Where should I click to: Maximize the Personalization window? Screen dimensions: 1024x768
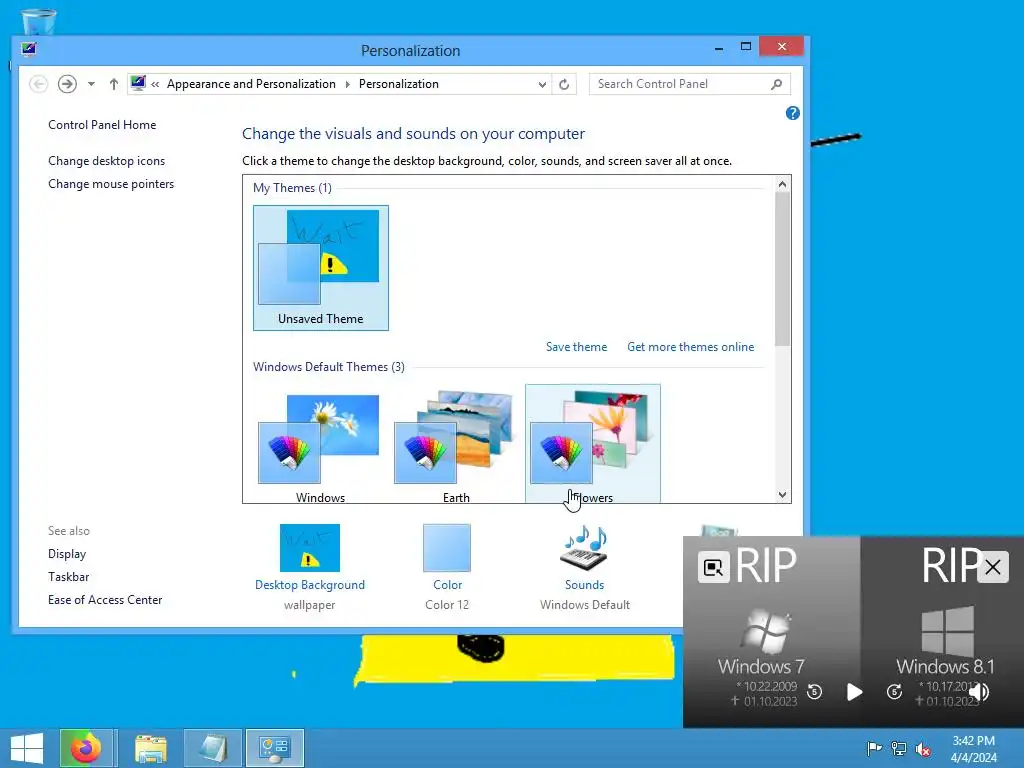click(x=746, y=47)
